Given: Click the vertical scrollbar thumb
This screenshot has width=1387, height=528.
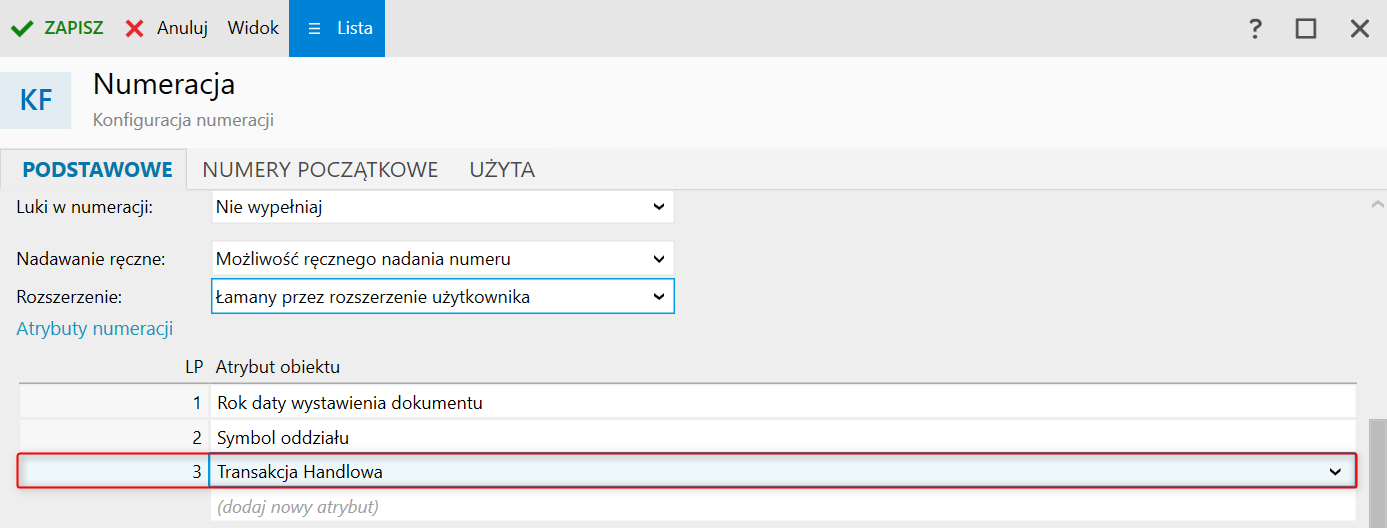Looking at the screenshot, I should coord(1377,470).
